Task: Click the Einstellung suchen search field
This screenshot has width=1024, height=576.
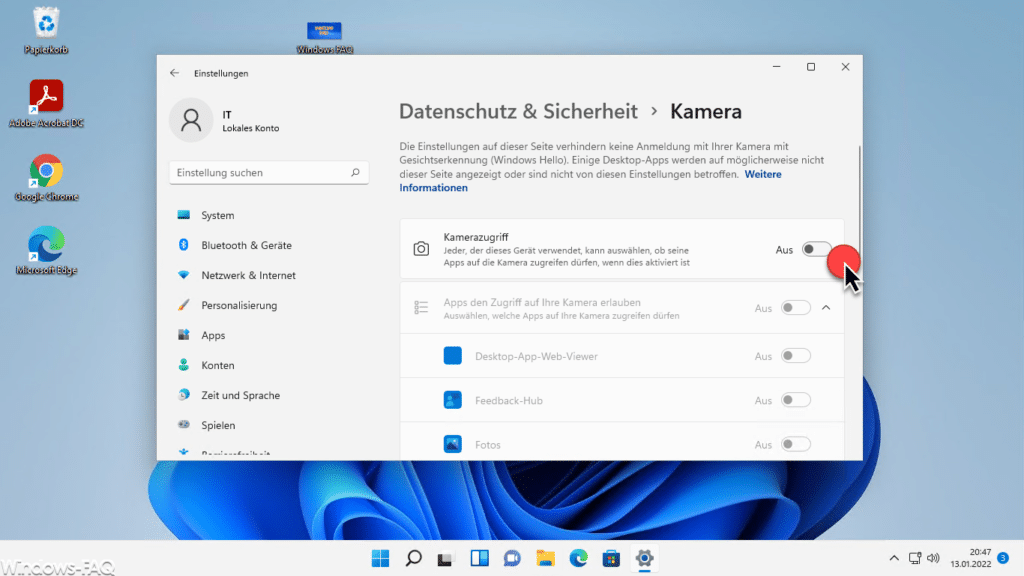Action: pos(269,172)
